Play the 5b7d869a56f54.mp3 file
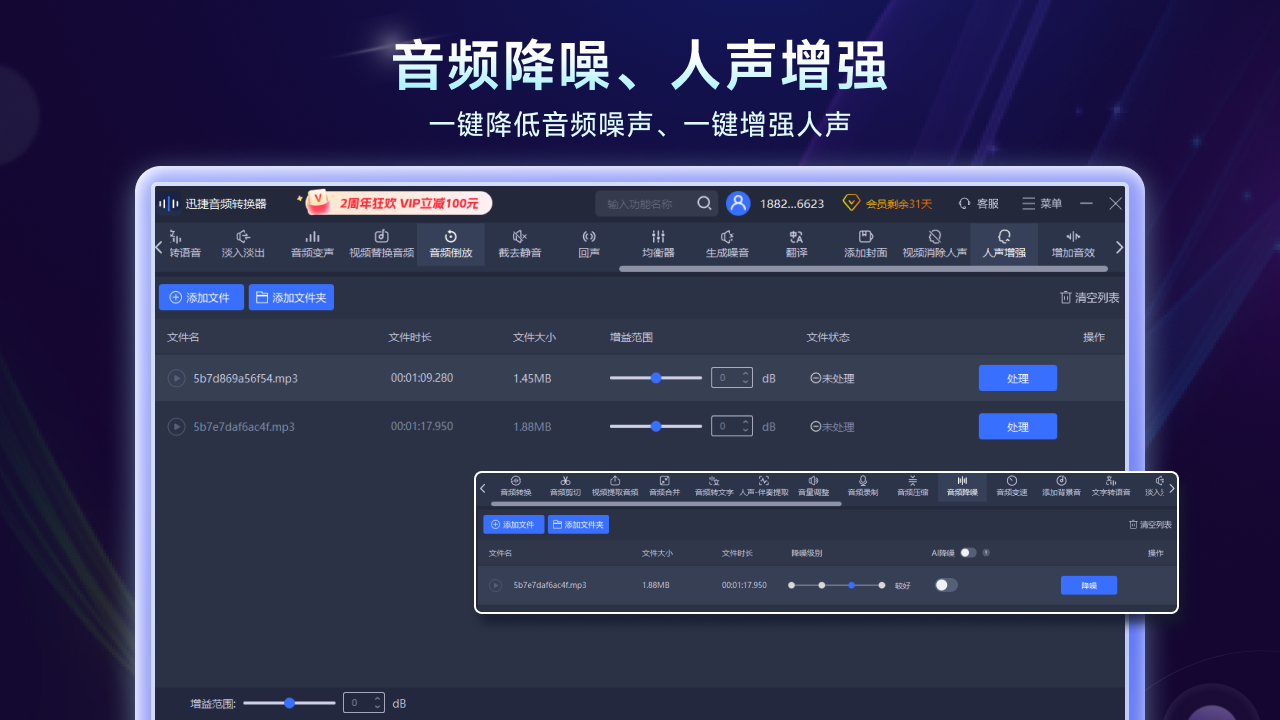This screenshot has height=720, width=1280. point(177,378)
